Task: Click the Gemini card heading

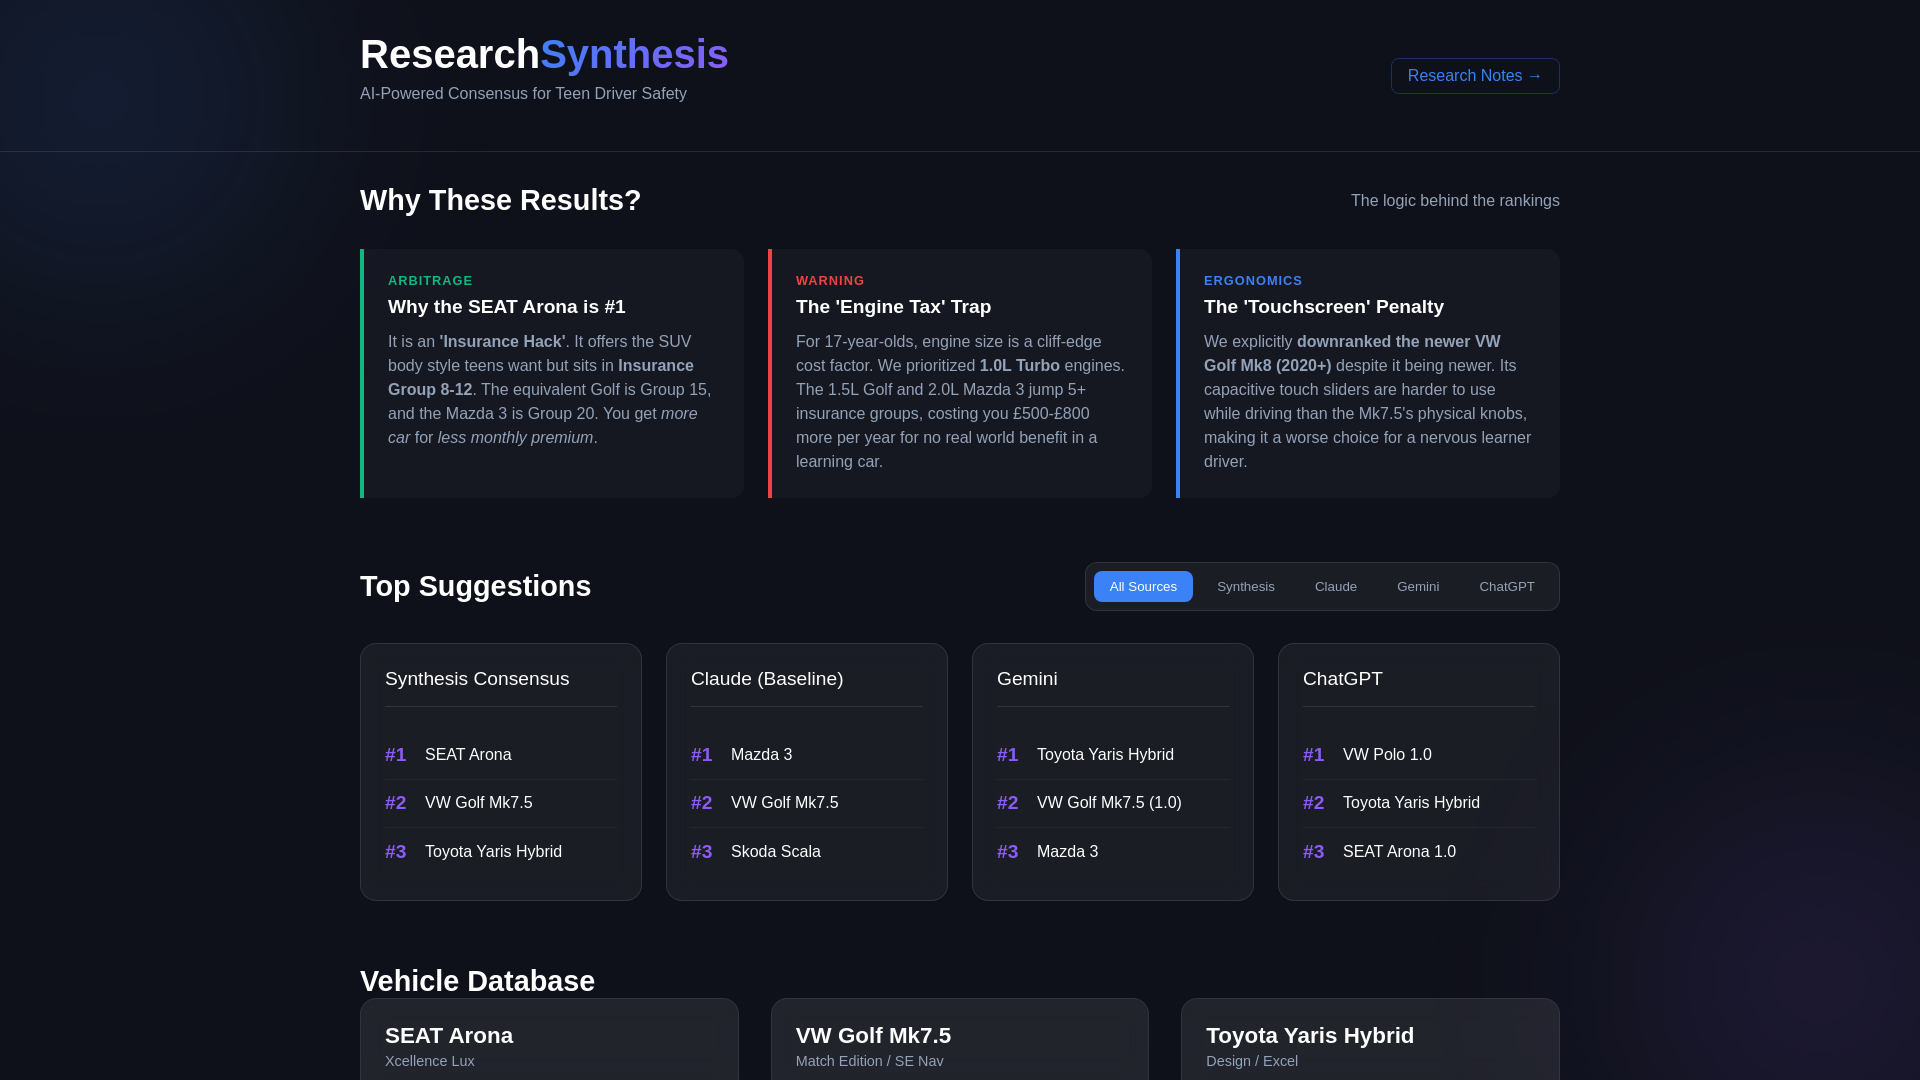Action: point(1027,679)
